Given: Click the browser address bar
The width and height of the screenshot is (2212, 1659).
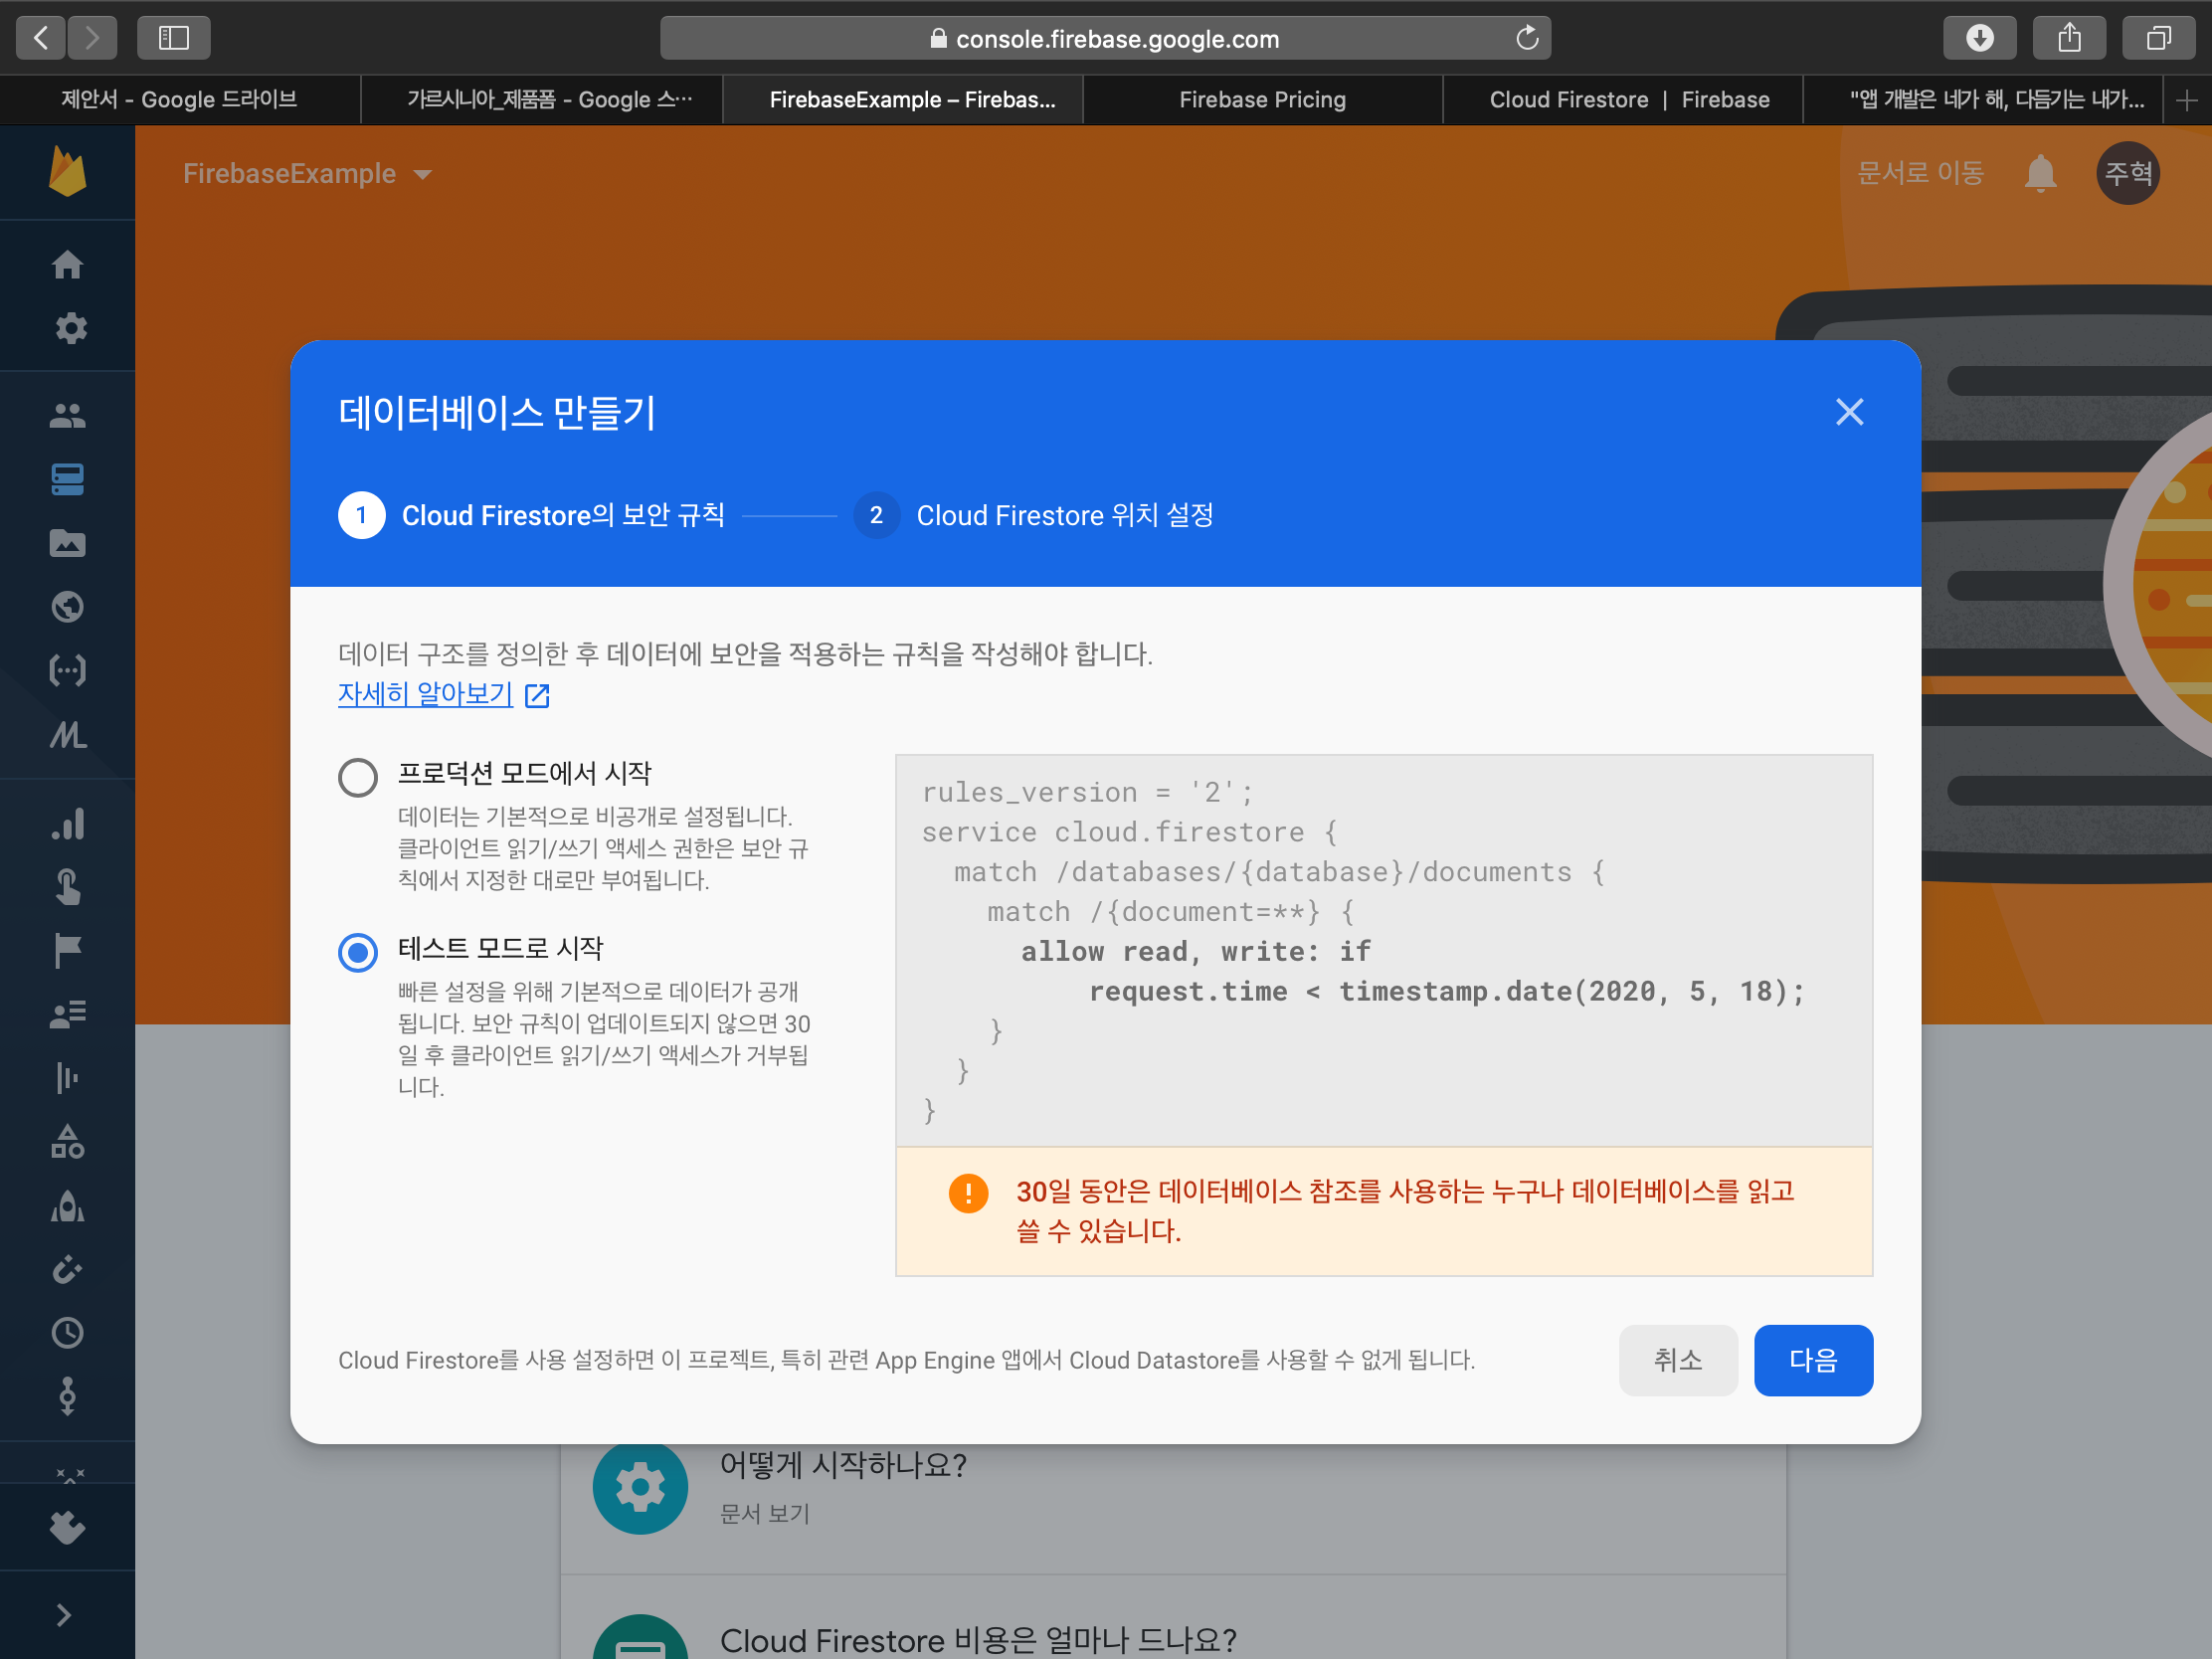Looking at the screenshot, I should [1104, 38].
